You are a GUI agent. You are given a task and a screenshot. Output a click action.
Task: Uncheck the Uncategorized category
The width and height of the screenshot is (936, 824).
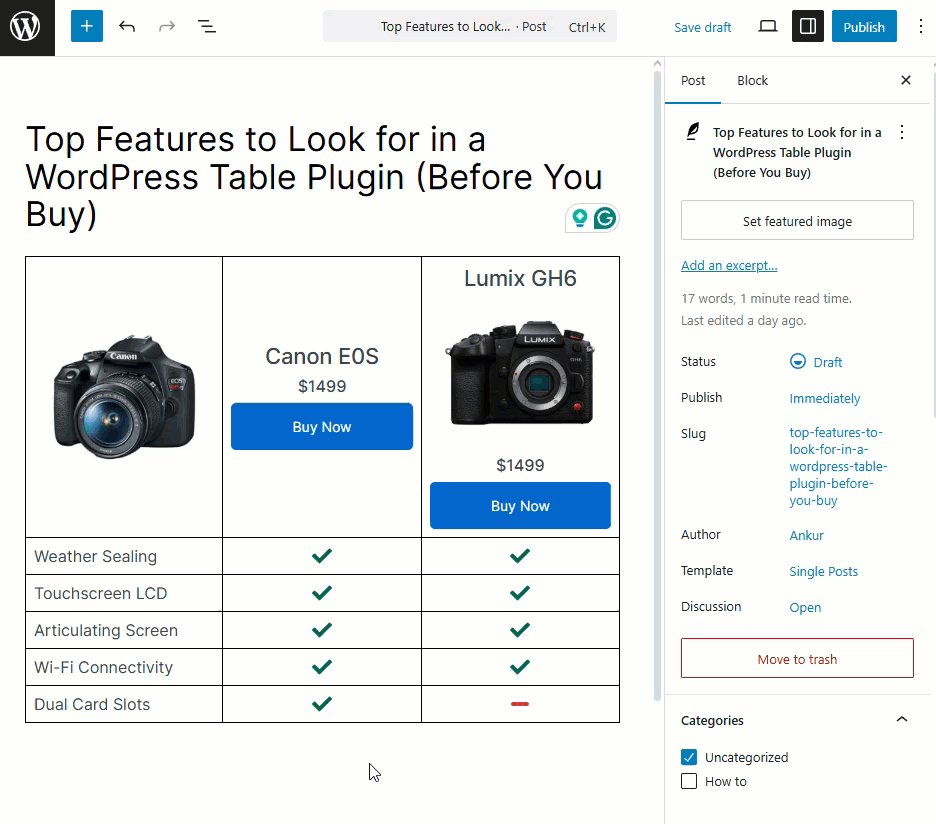[689, 757]
